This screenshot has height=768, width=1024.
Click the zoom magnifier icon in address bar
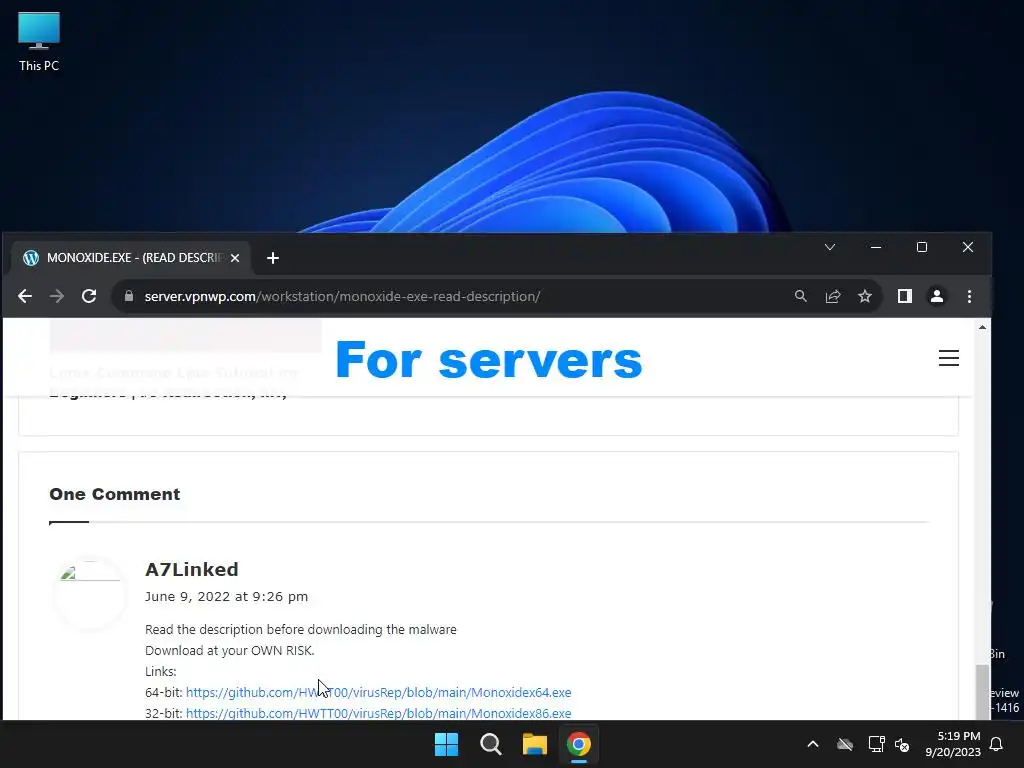pyautogui.click(x=801, y=296)
